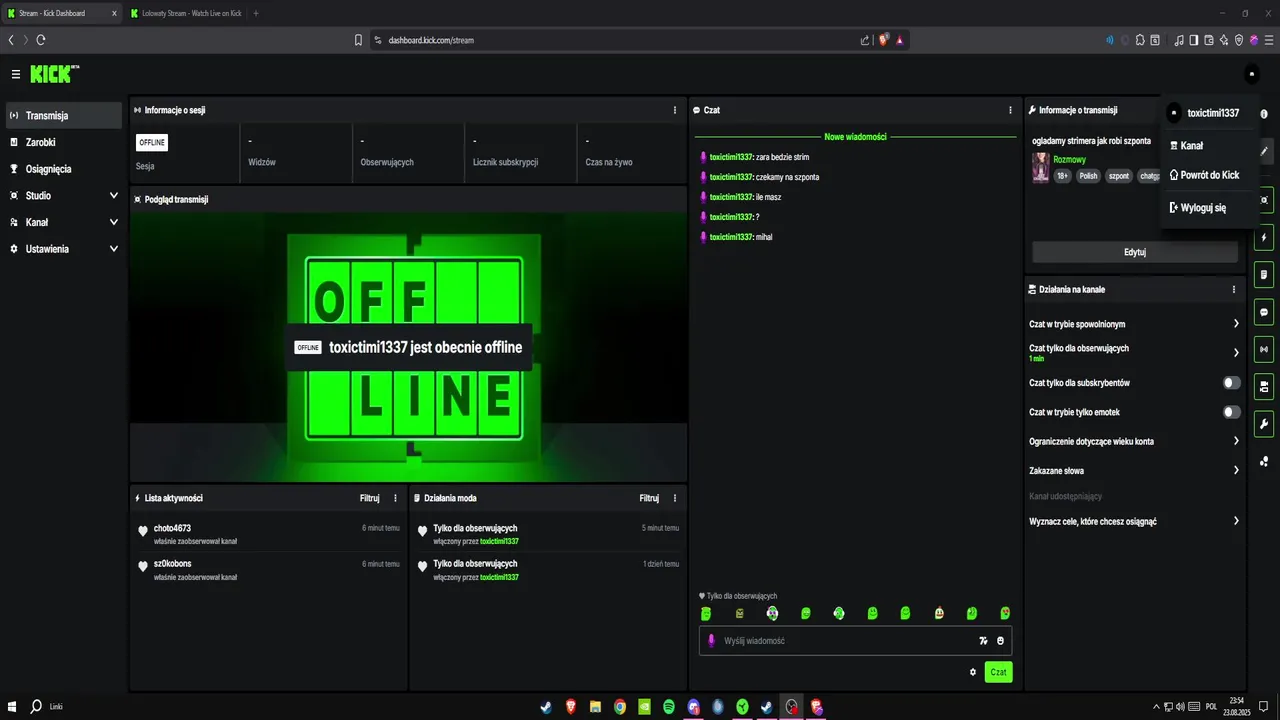Open the profile avatar in the top bar
This screenshot has height=720, width=1280.
[x=1252, y=74]
